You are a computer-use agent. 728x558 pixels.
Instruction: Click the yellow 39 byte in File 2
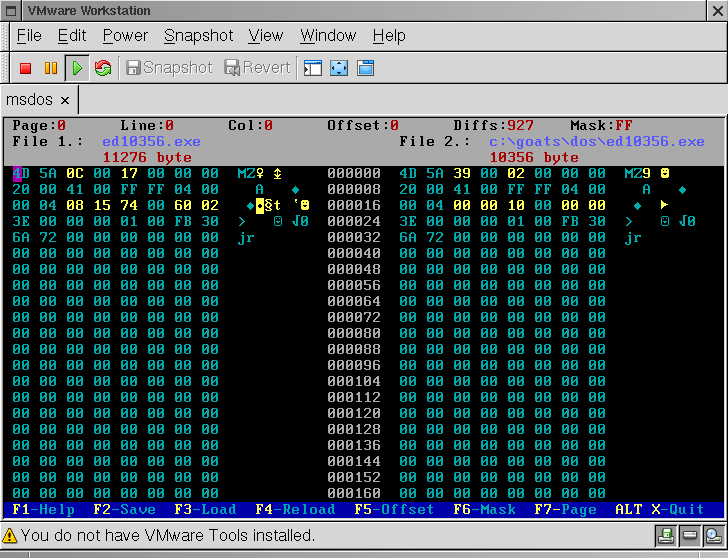tap(462, 174)
